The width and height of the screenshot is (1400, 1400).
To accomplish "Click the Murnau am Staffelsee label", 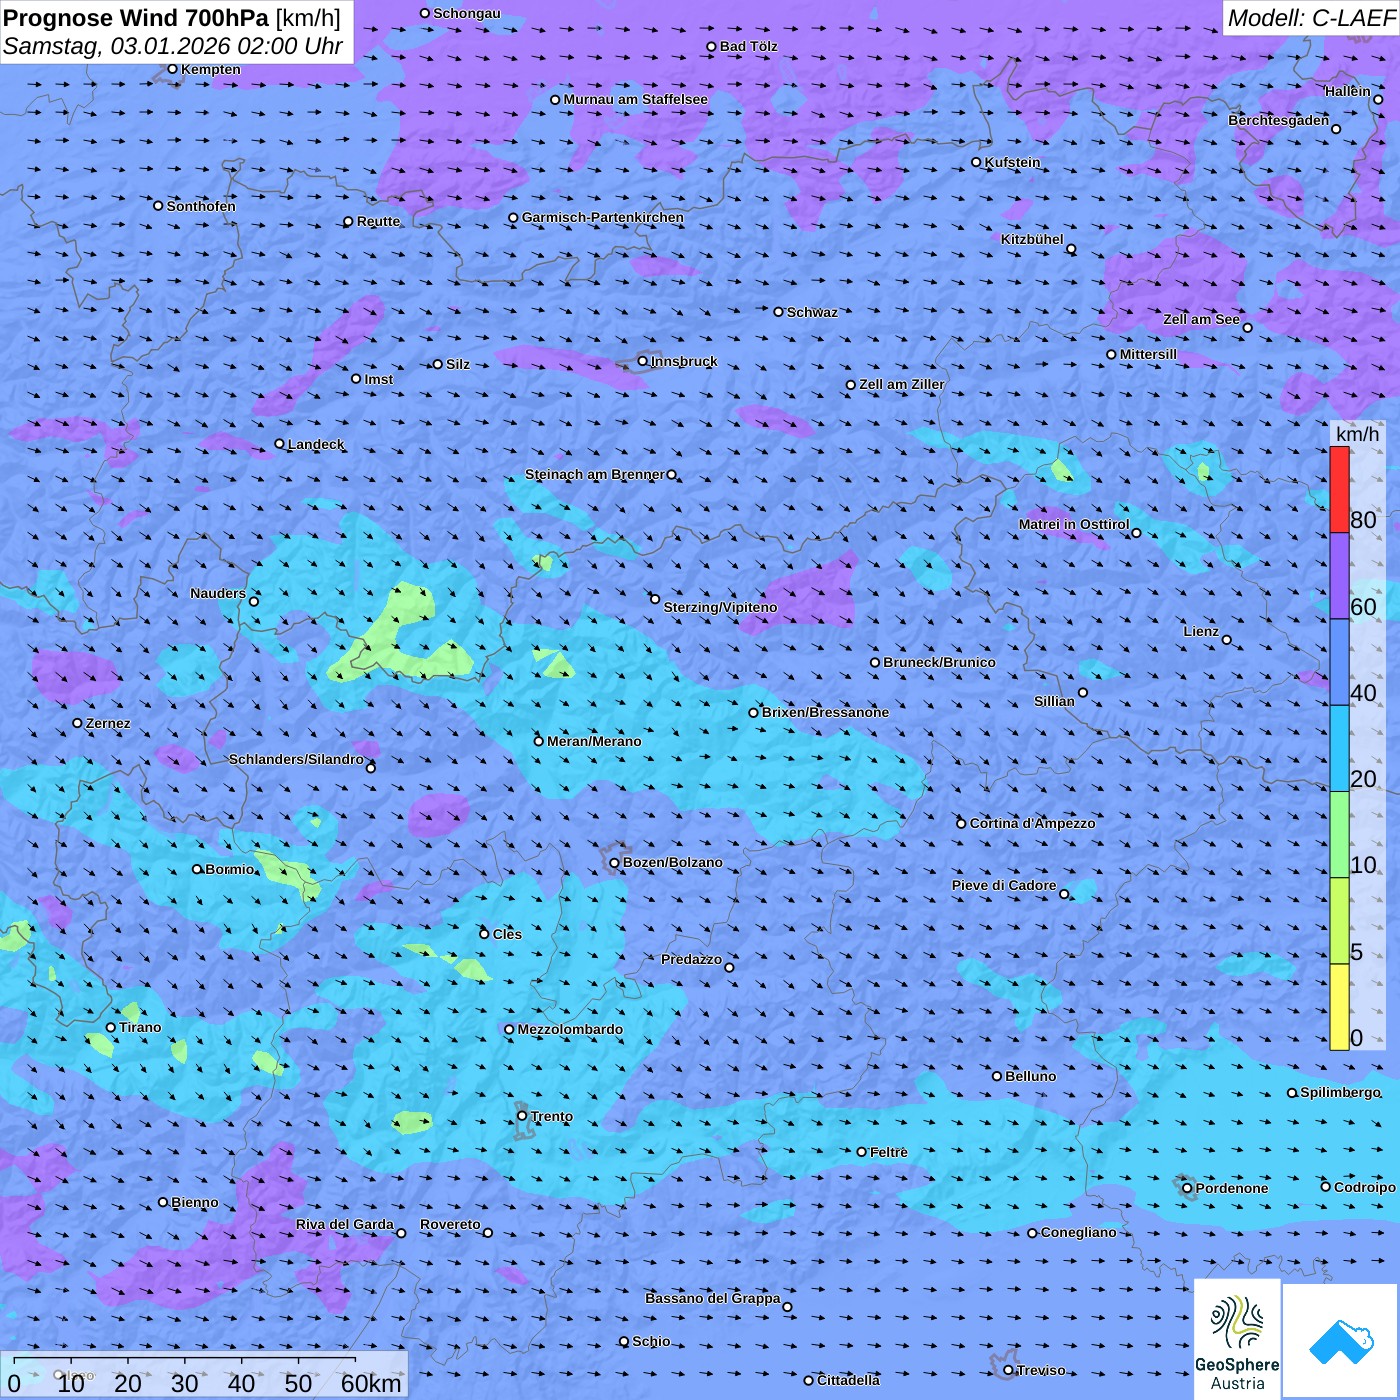I will click(635, 99).
